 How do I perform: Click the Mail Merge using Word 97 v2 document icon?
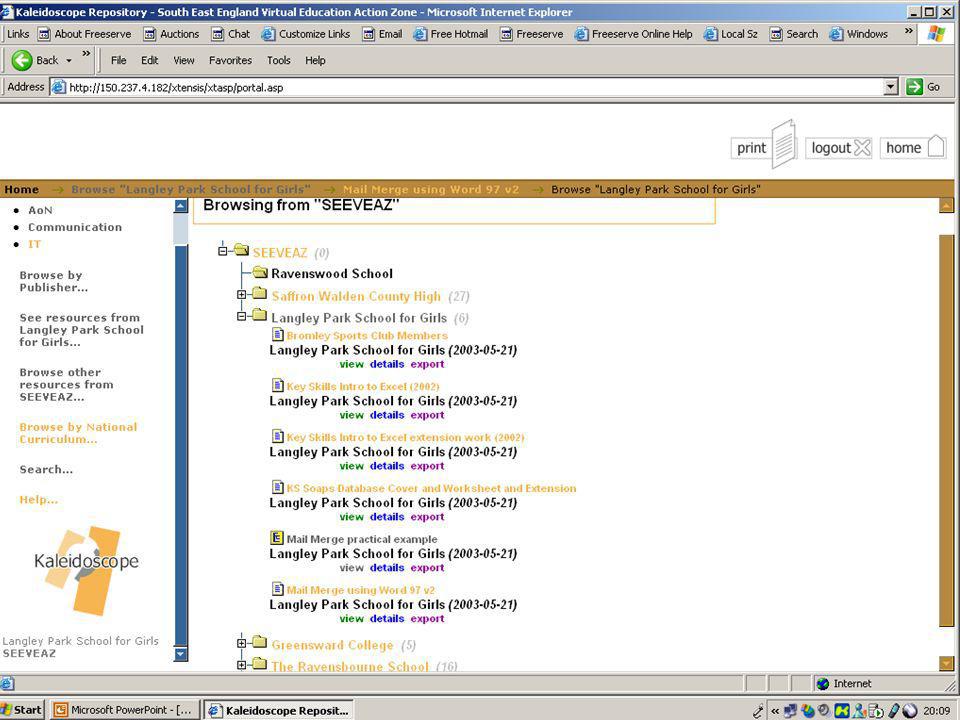coord(277,588)
